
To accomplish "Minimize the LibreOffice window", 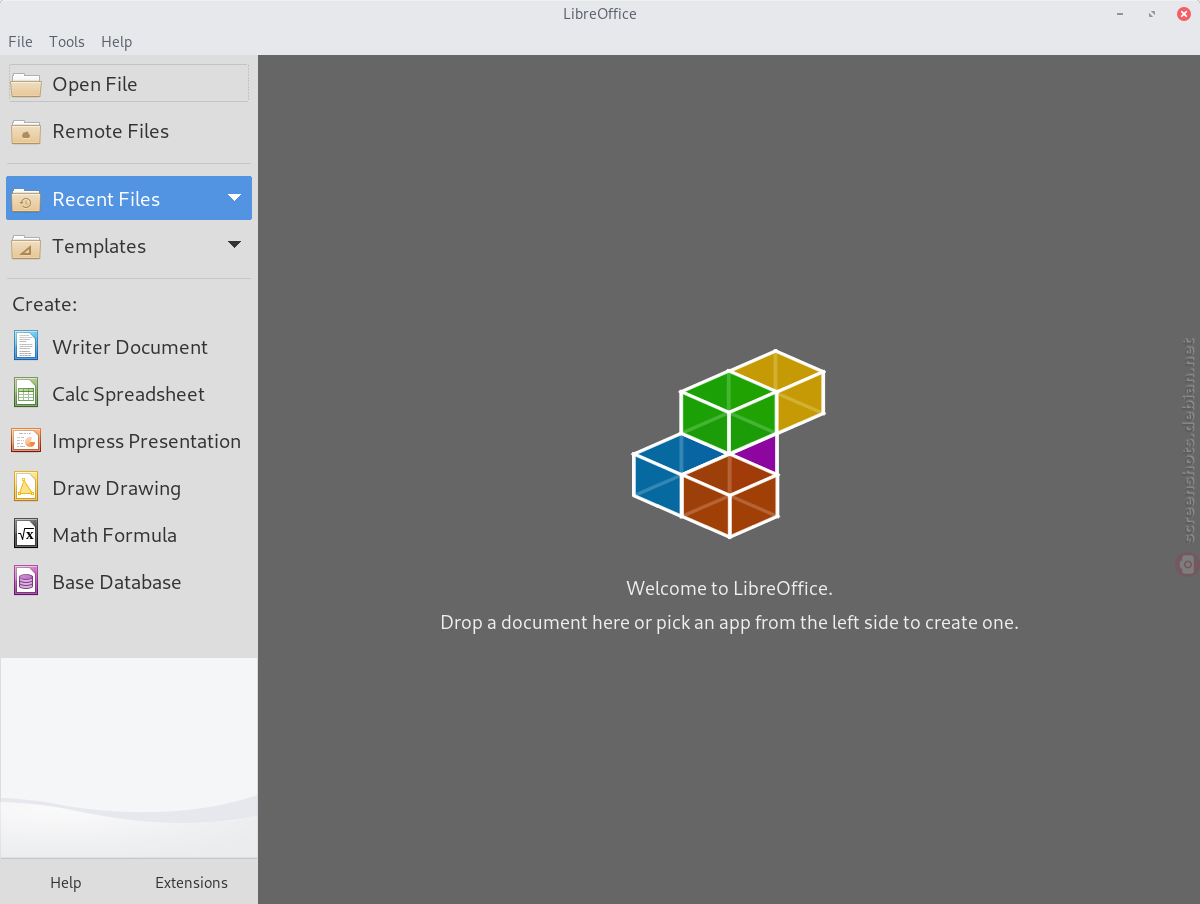I will [1120, 14].
